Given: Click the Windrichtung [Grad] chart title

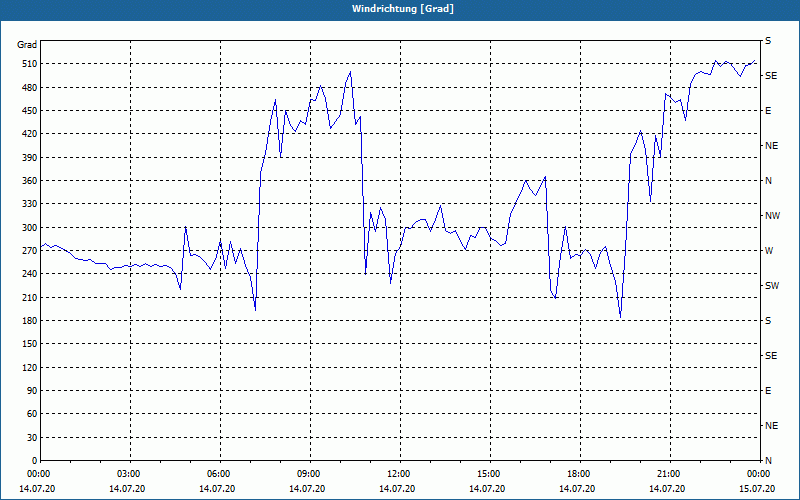Looking at the screenshot, I should (x=403, y=9).
